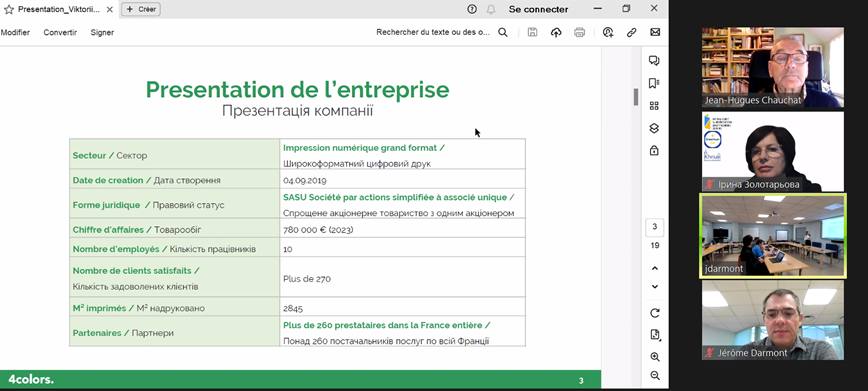Click the document vertical scrollbar thumb
Screen dimensions: 868x391
tap(636, 97)
